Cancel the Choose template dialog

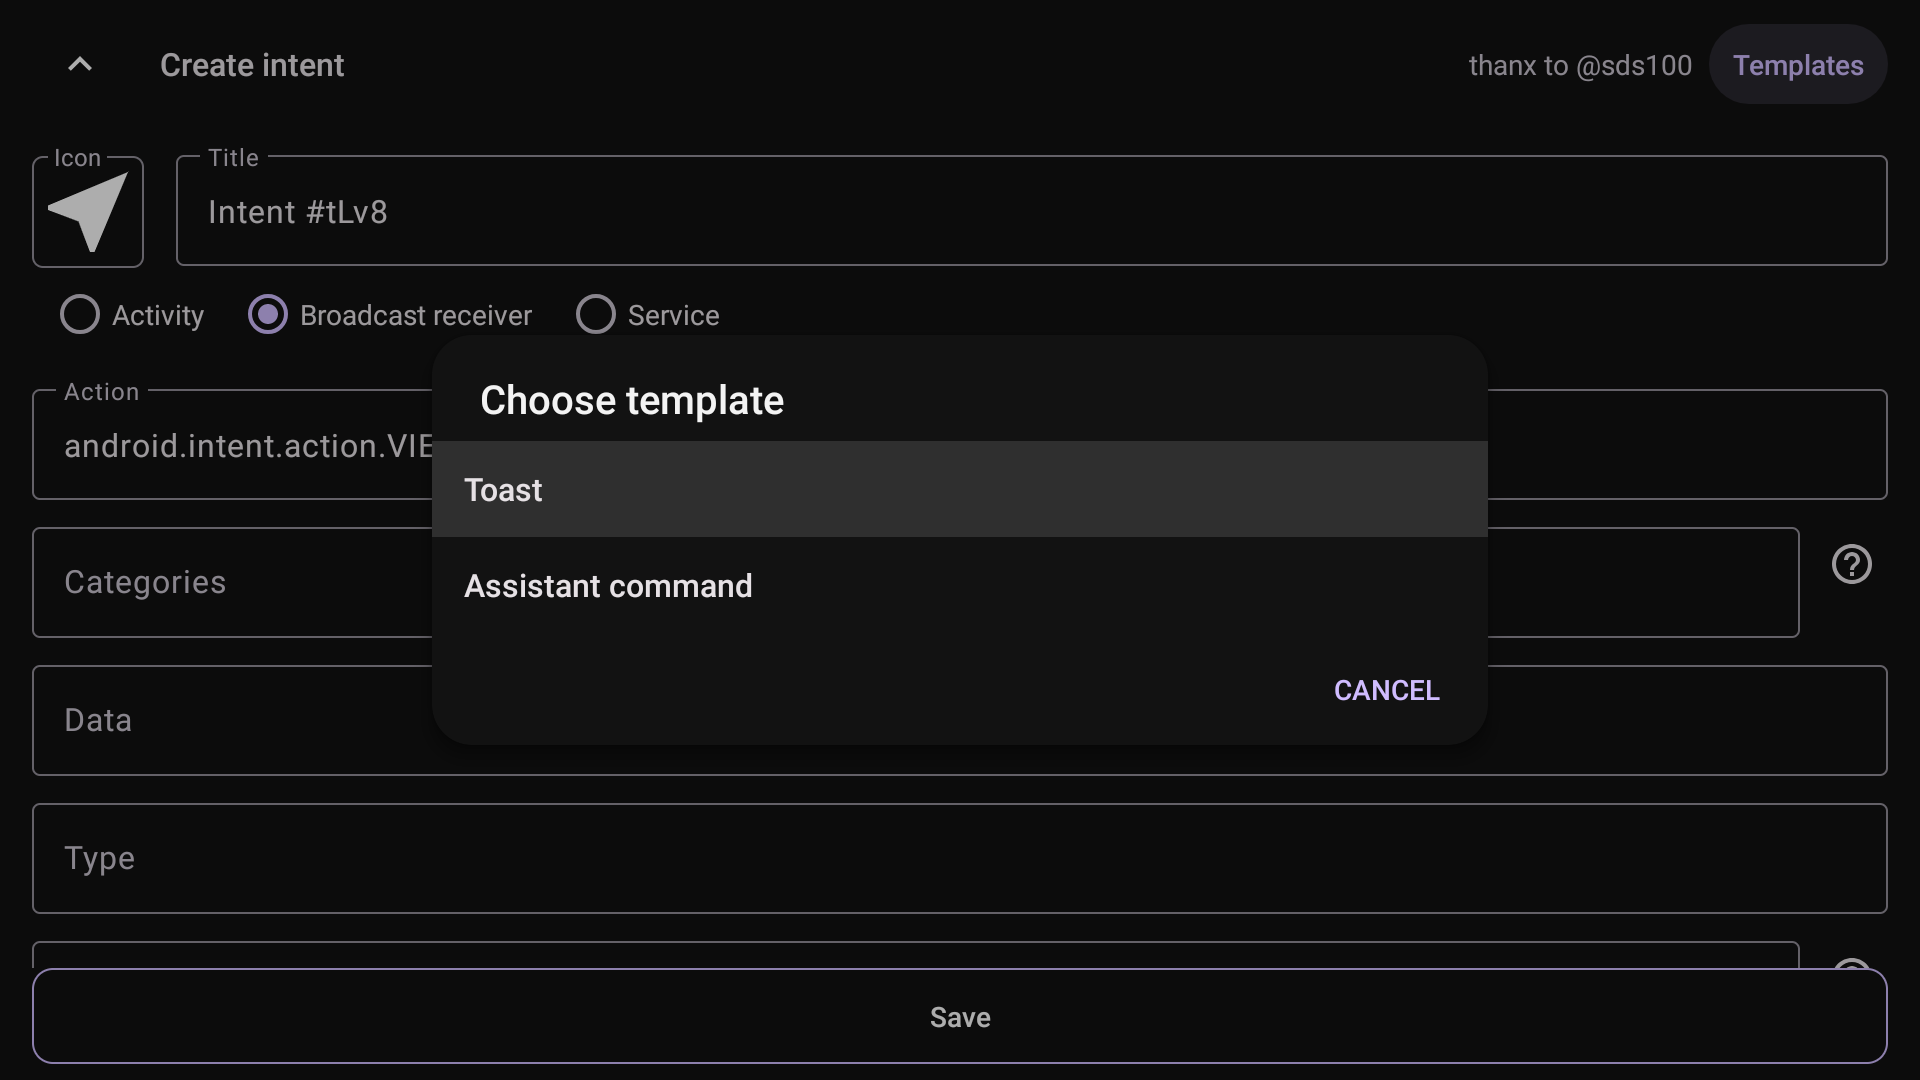1386,691
